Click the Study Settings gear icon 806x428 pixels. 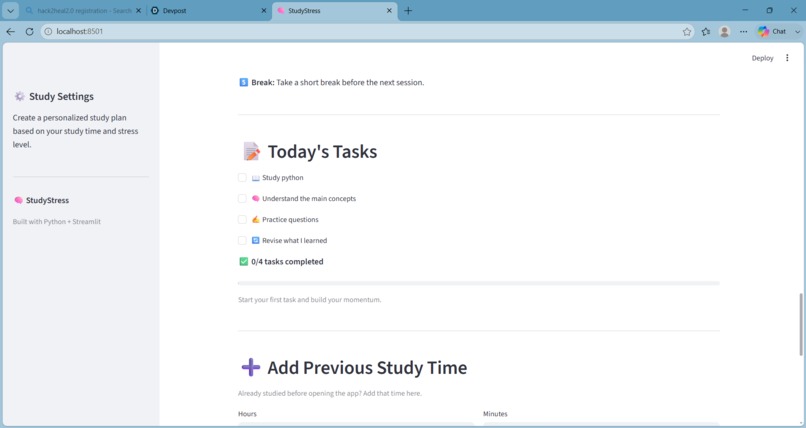tap(20, 96)
